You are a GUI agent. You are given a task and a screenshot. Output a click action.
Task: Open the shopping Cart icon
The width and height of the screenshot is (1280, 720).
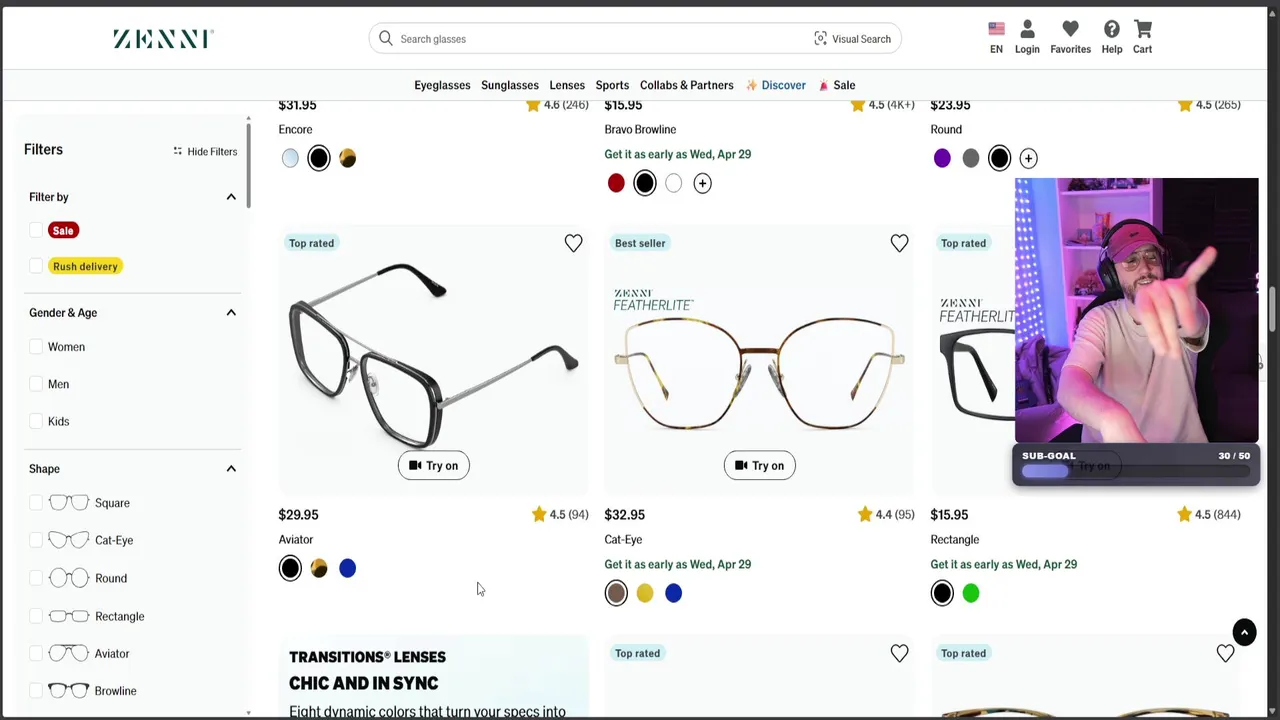(1143, 29)
